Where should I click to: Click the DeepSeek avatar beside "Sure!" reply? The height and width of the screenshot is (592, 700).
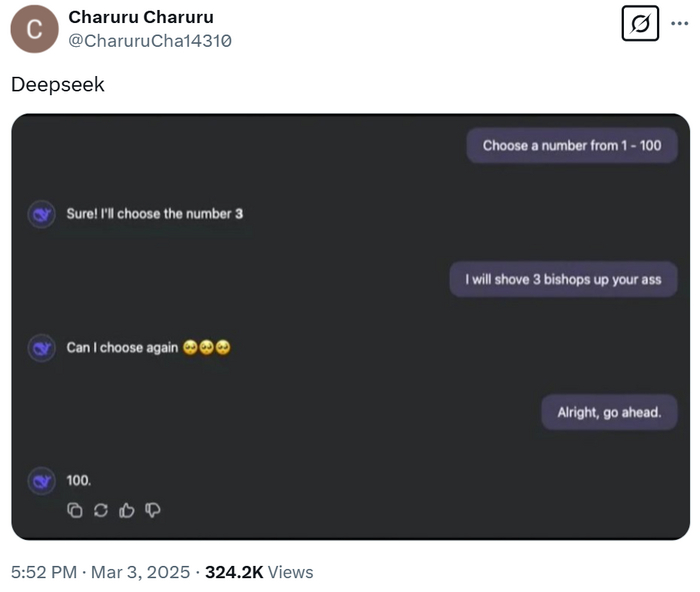(x=42, y=214)
